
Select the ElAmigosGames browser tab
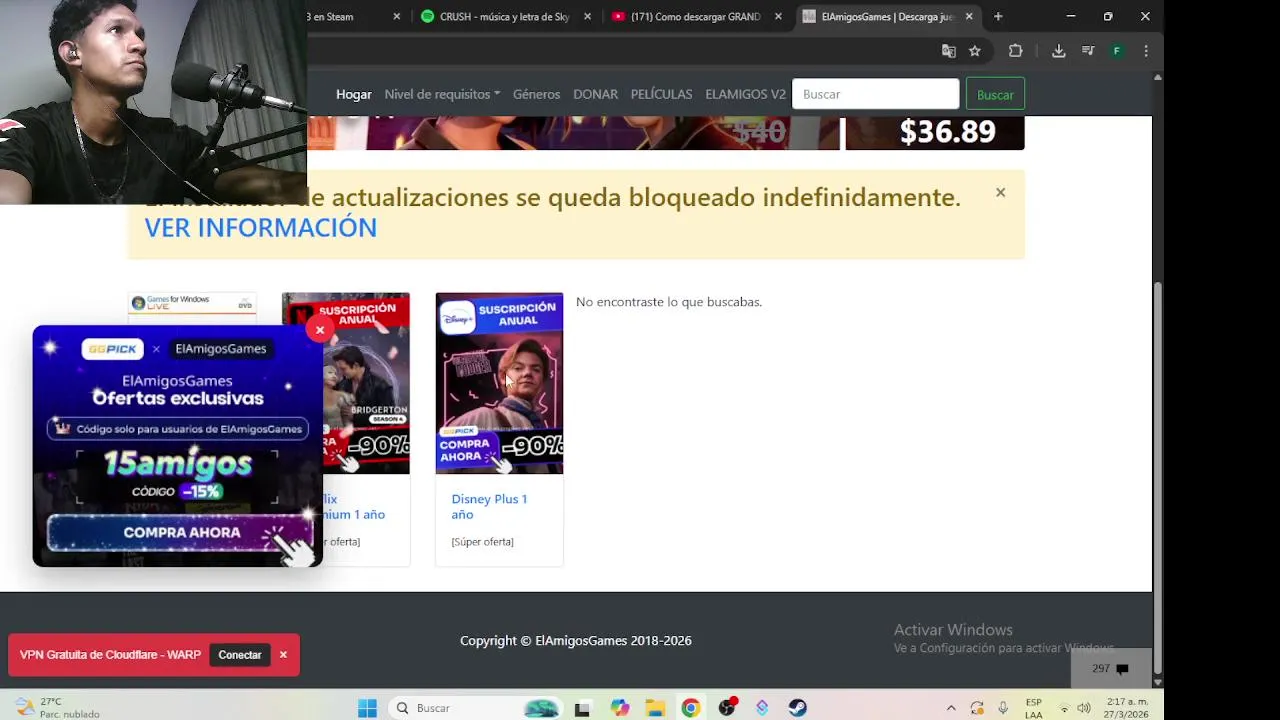click(888, 16)
